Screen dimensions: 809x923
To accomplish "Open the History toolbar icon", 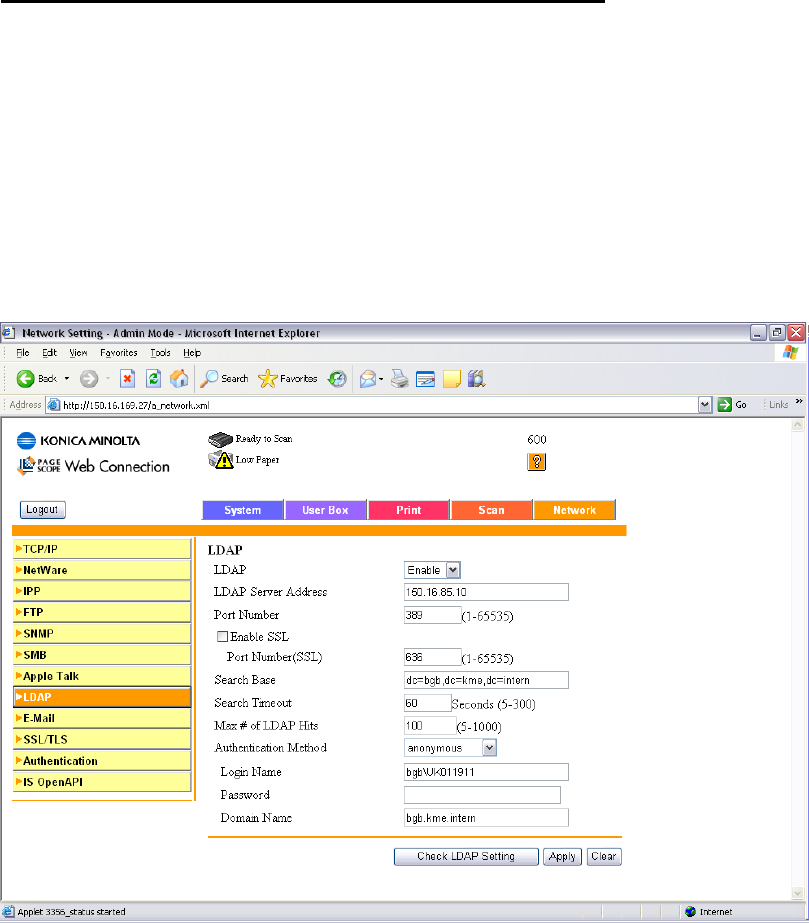I will coord(337,379).
